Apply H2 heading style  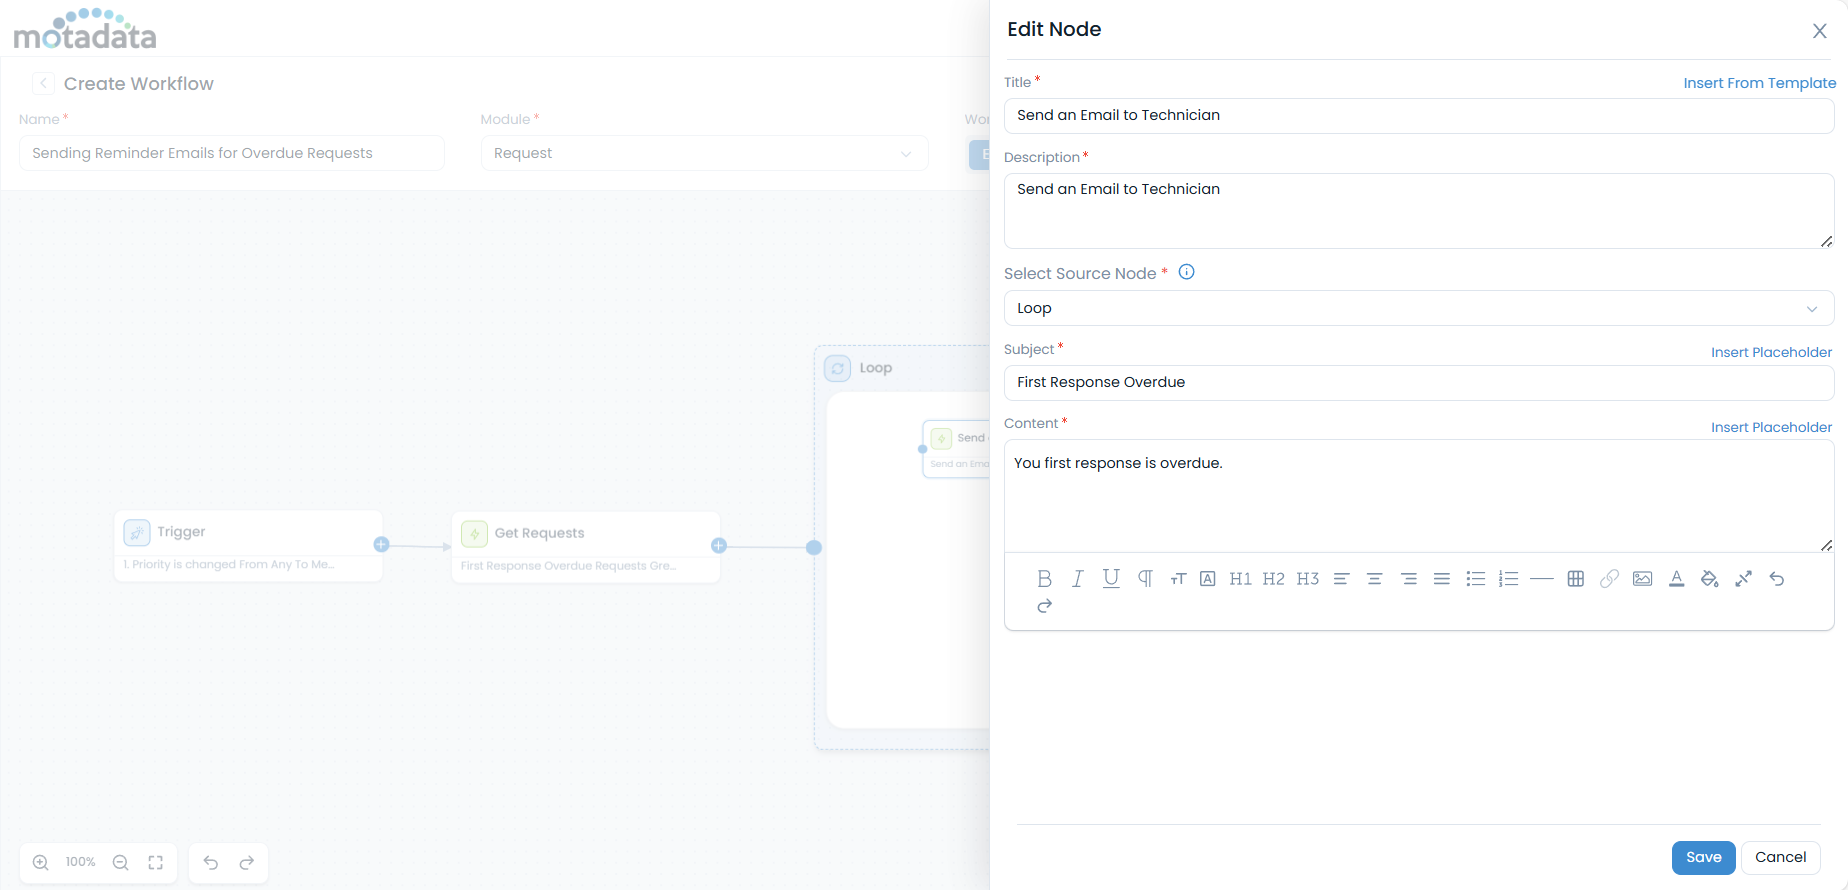(x=1273, y=579)
